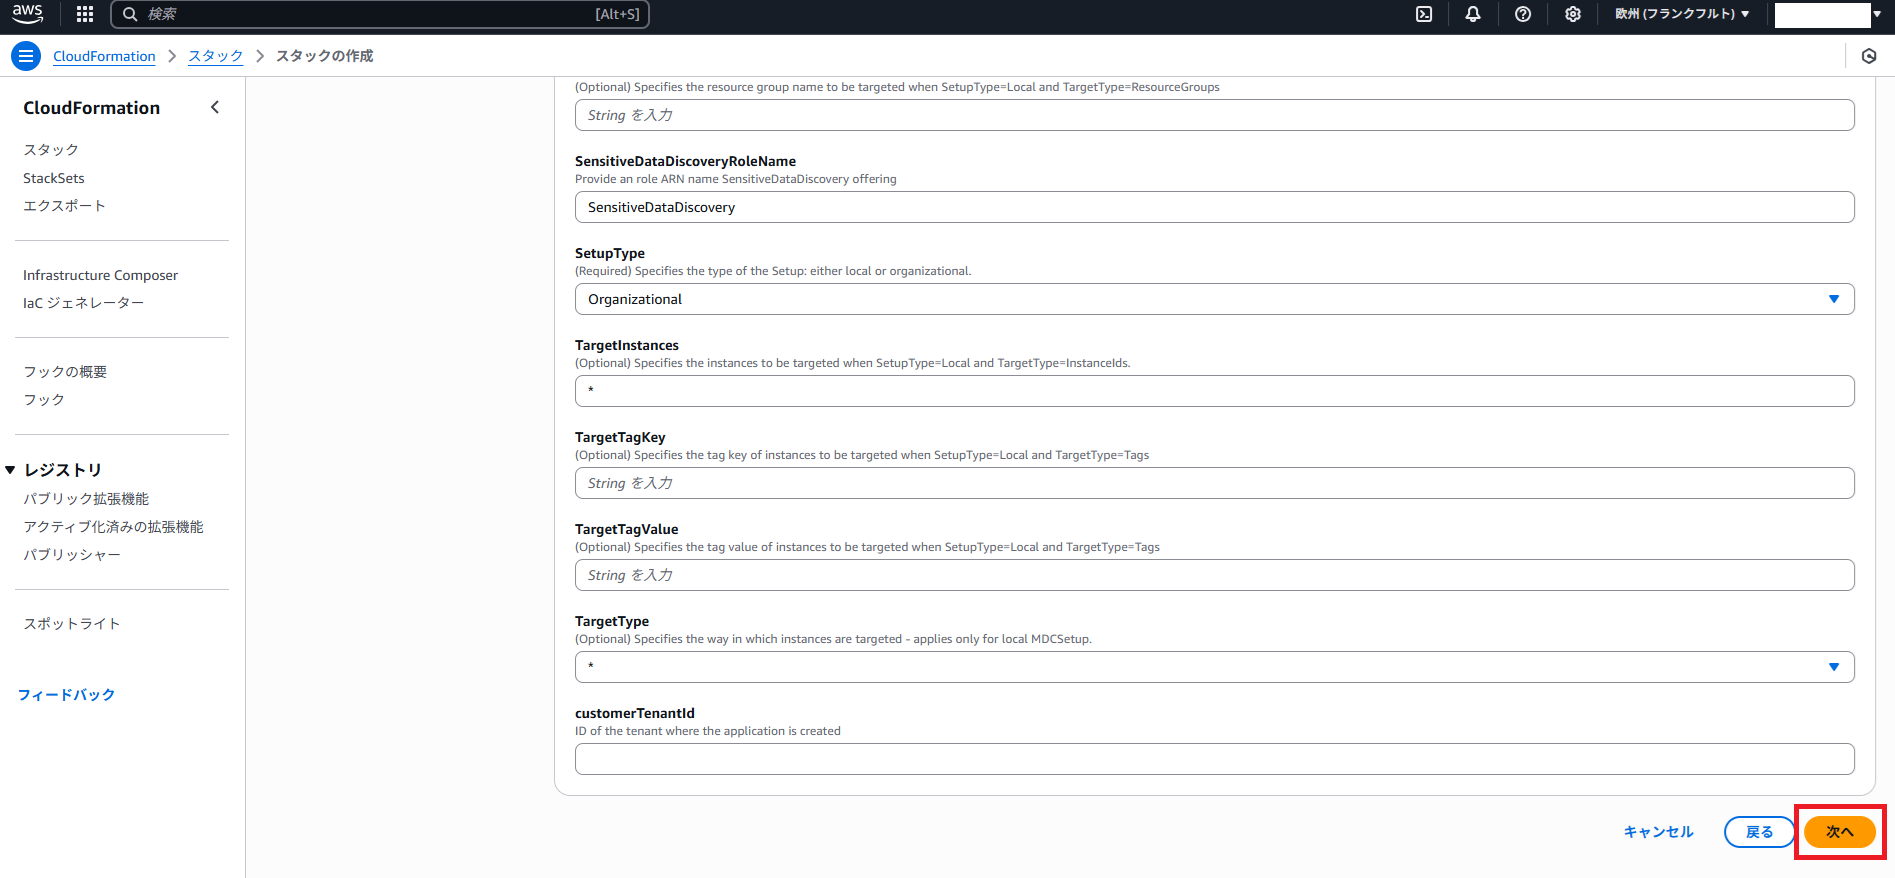Collapse the レジストリ section
The image size is (1895, 878).
[10, 470]
